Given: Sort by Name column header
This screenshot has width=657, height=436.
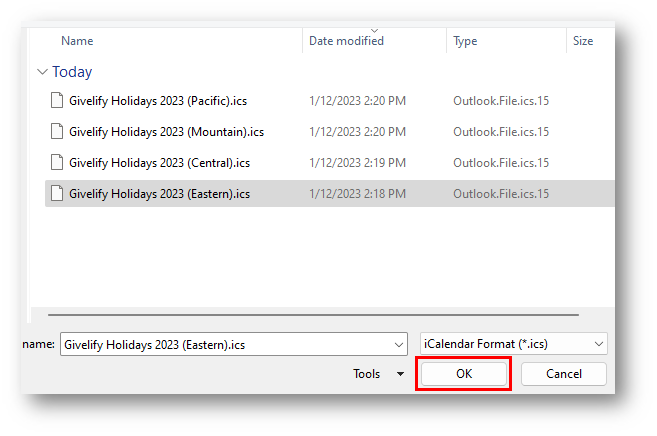Looking at the screenshot, I should [x=77, y=41].
